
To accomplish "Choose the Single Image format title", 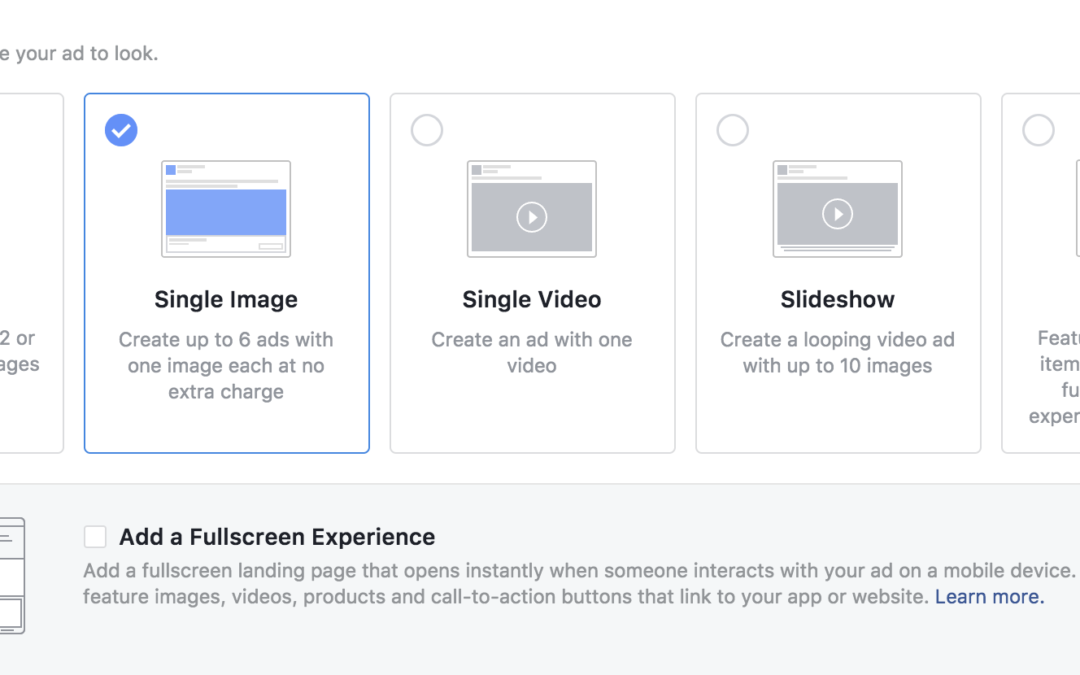I will coord(226,300).
